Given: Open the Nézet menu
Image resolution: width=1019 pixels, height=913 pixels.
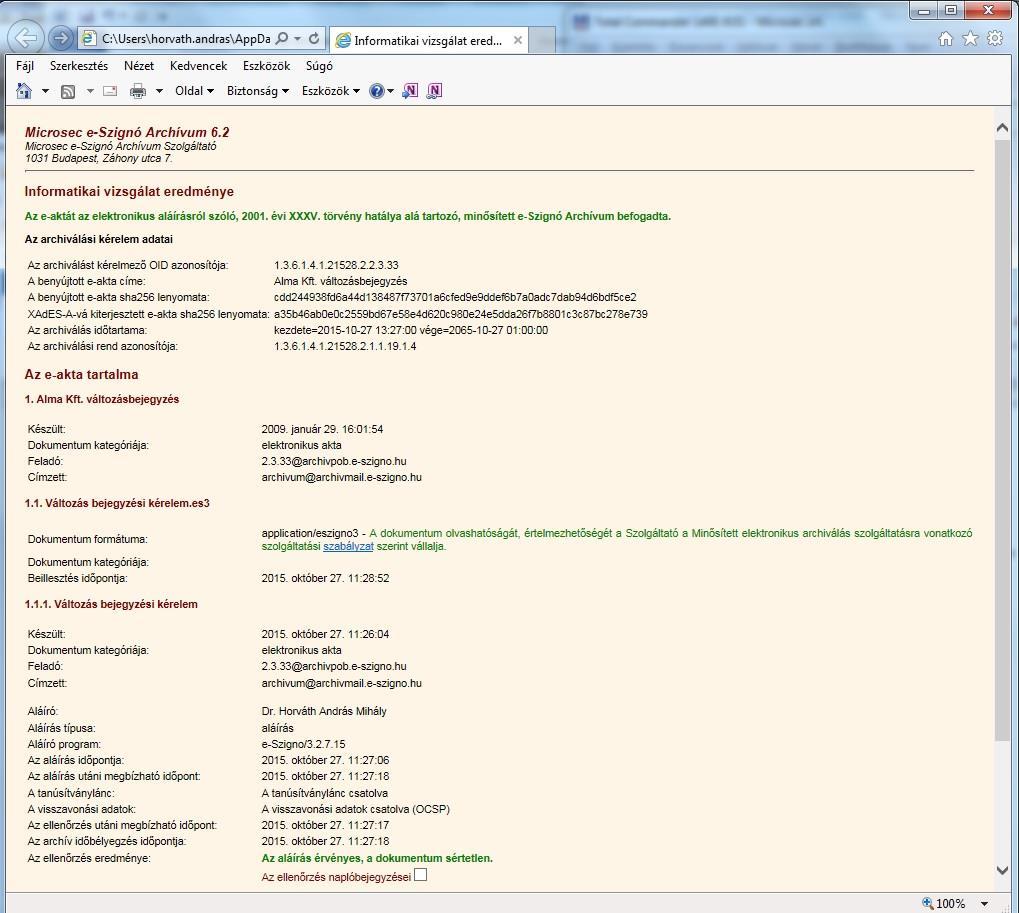Looking at the screenshot, I should [139, 66].
